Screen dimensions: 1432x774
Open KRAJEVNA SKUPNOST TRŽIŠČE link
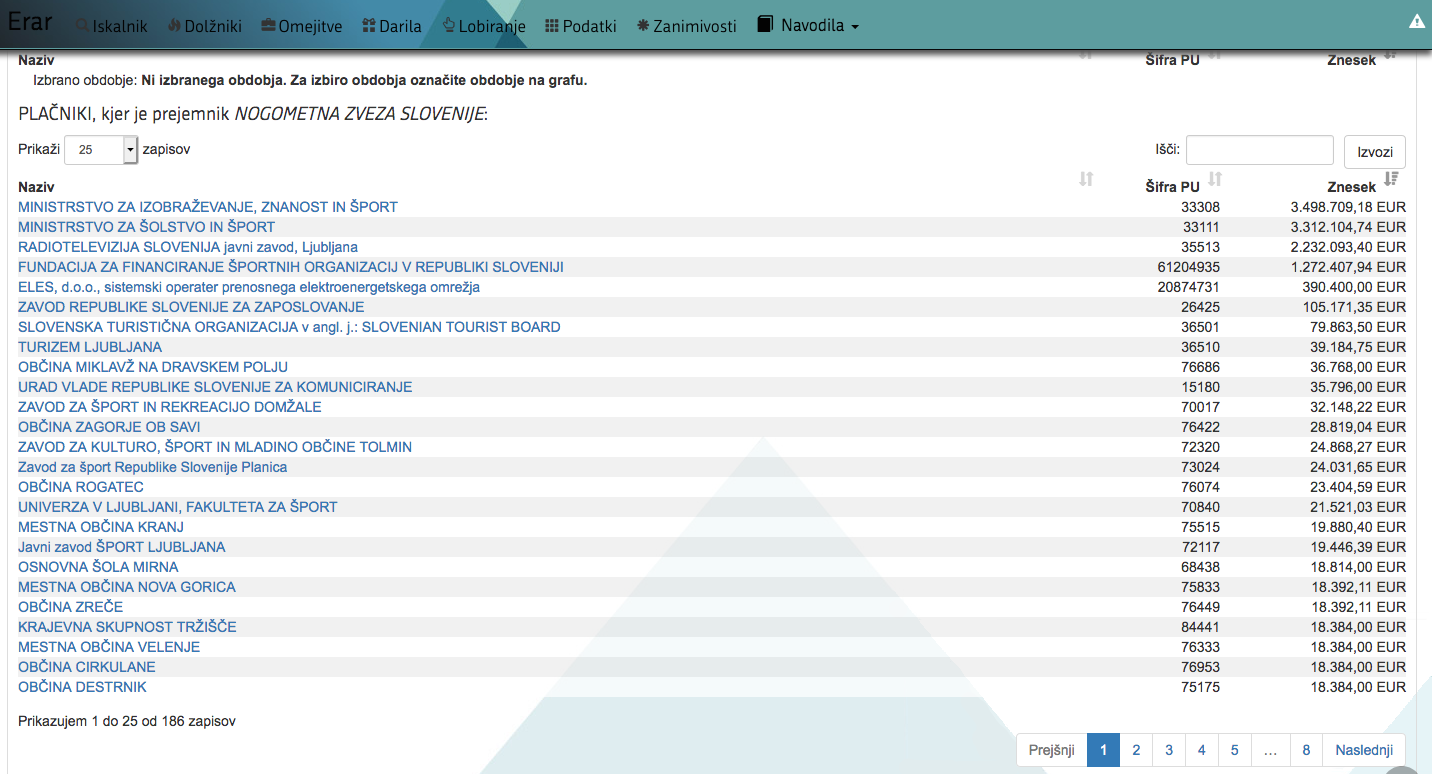(127, 627)
